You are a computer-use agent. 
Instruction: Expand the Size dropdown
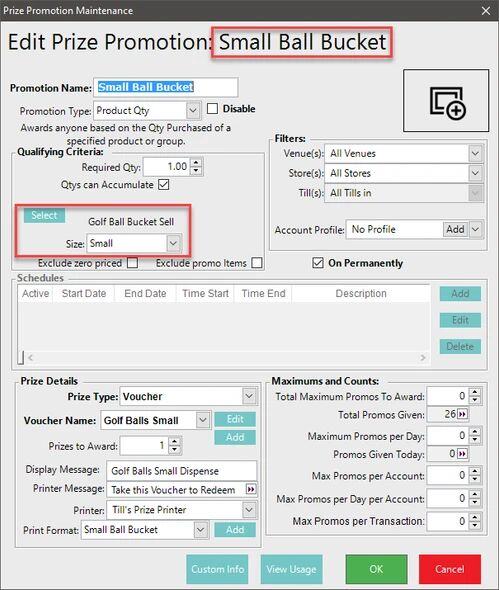(173, 243)
